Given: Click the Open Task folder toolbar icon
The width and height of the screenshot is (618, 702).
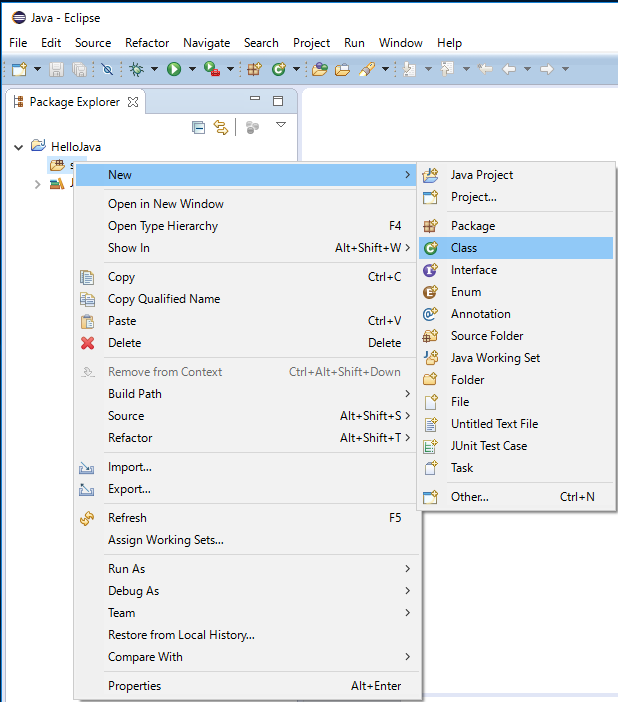Looking at the screenshot, I should tap(343, 69).
